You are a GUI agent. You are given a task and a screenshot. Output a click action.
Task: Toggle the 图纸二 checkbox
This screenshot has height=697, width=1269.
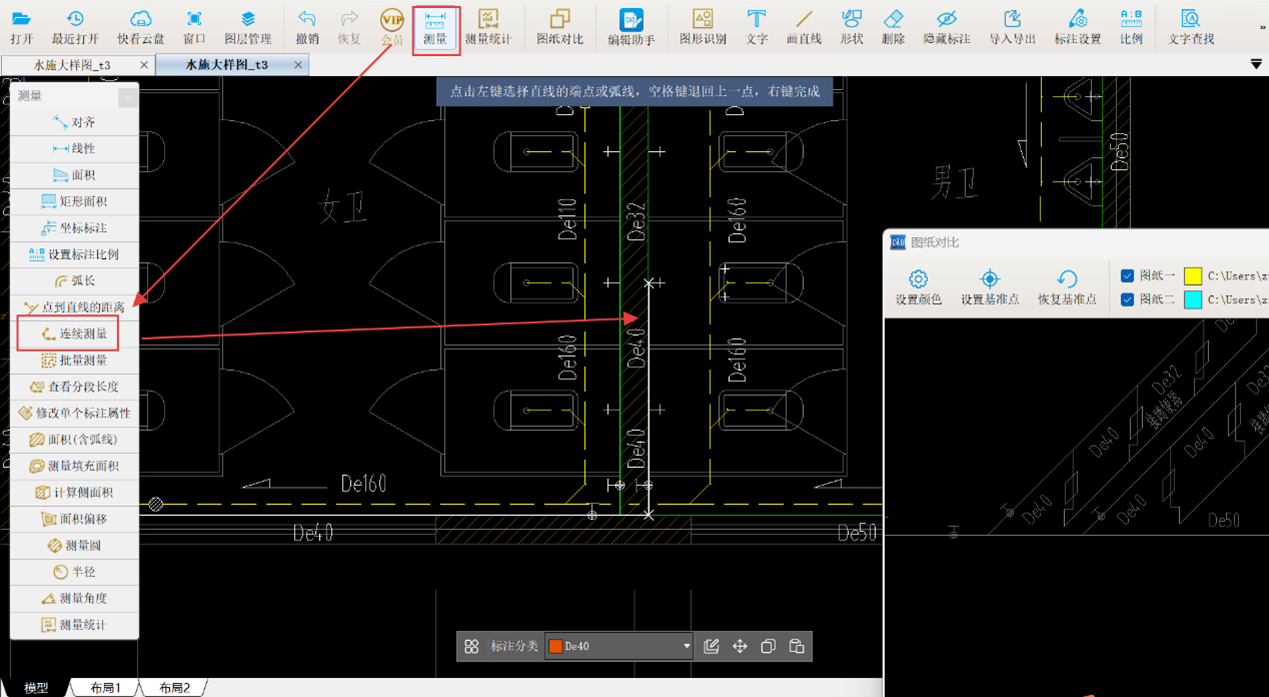(1127, 300)
